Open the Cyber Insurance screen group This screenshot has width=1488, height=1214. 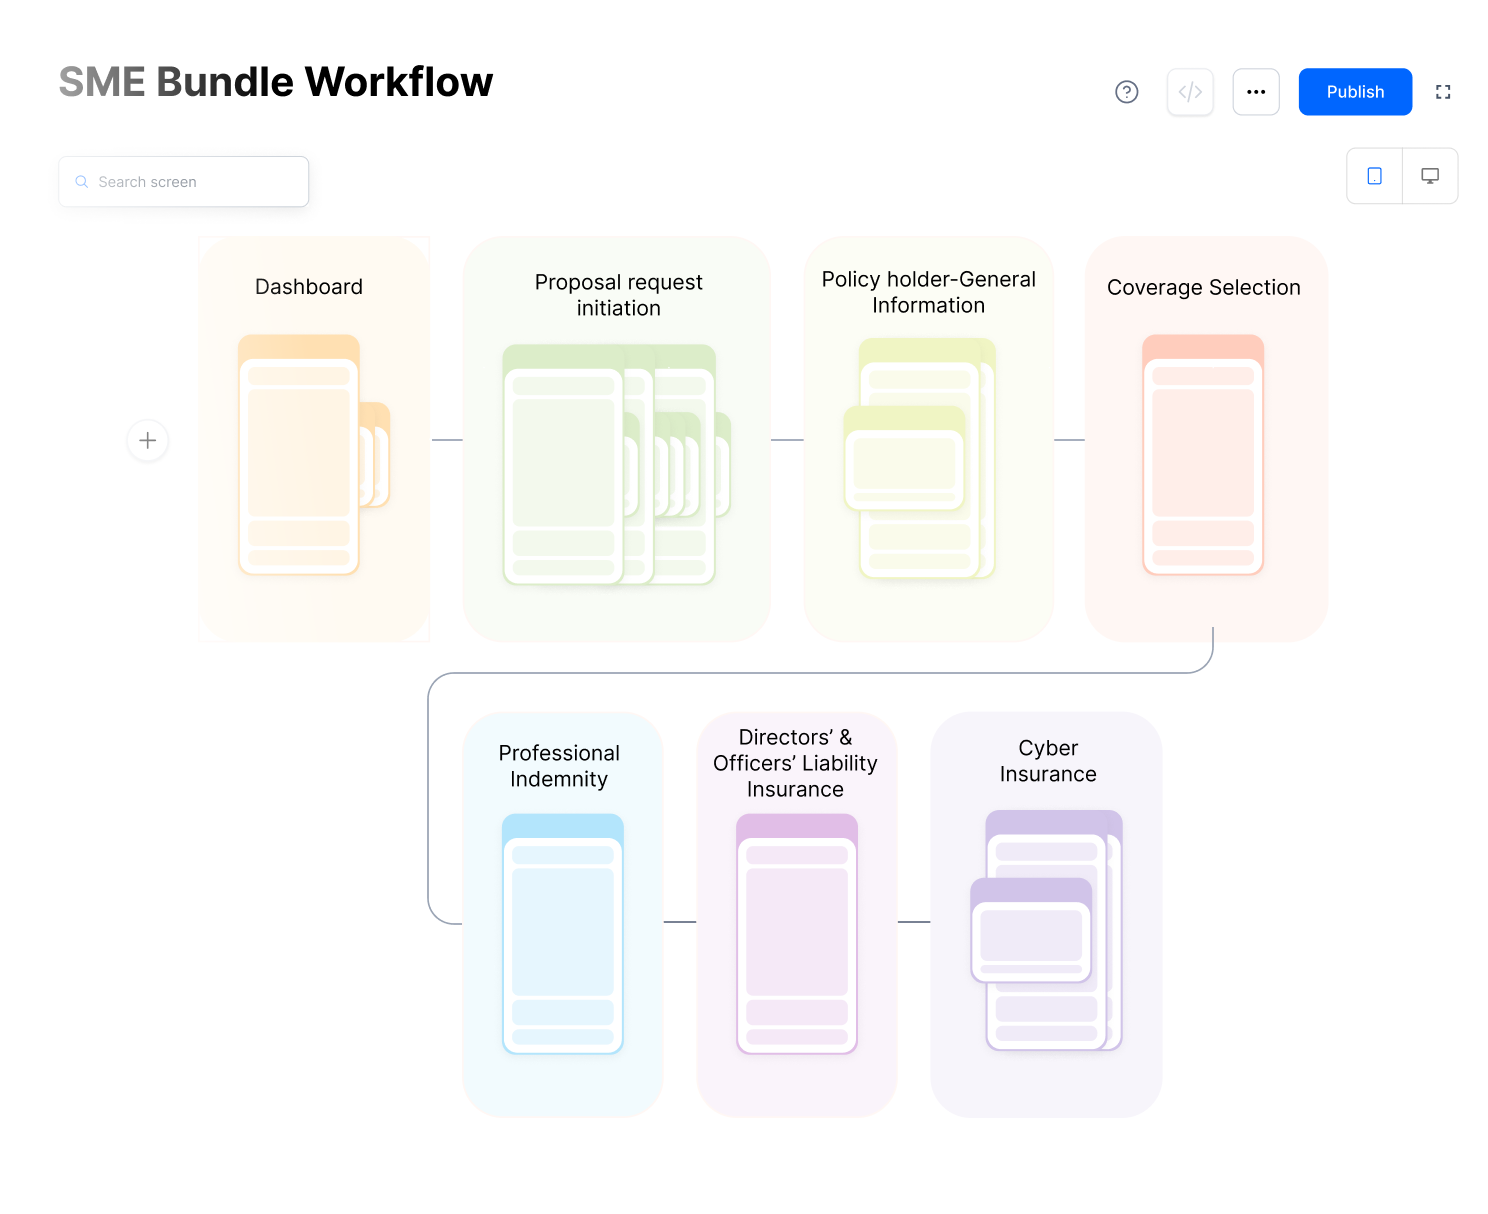[x=1046, y=930]
